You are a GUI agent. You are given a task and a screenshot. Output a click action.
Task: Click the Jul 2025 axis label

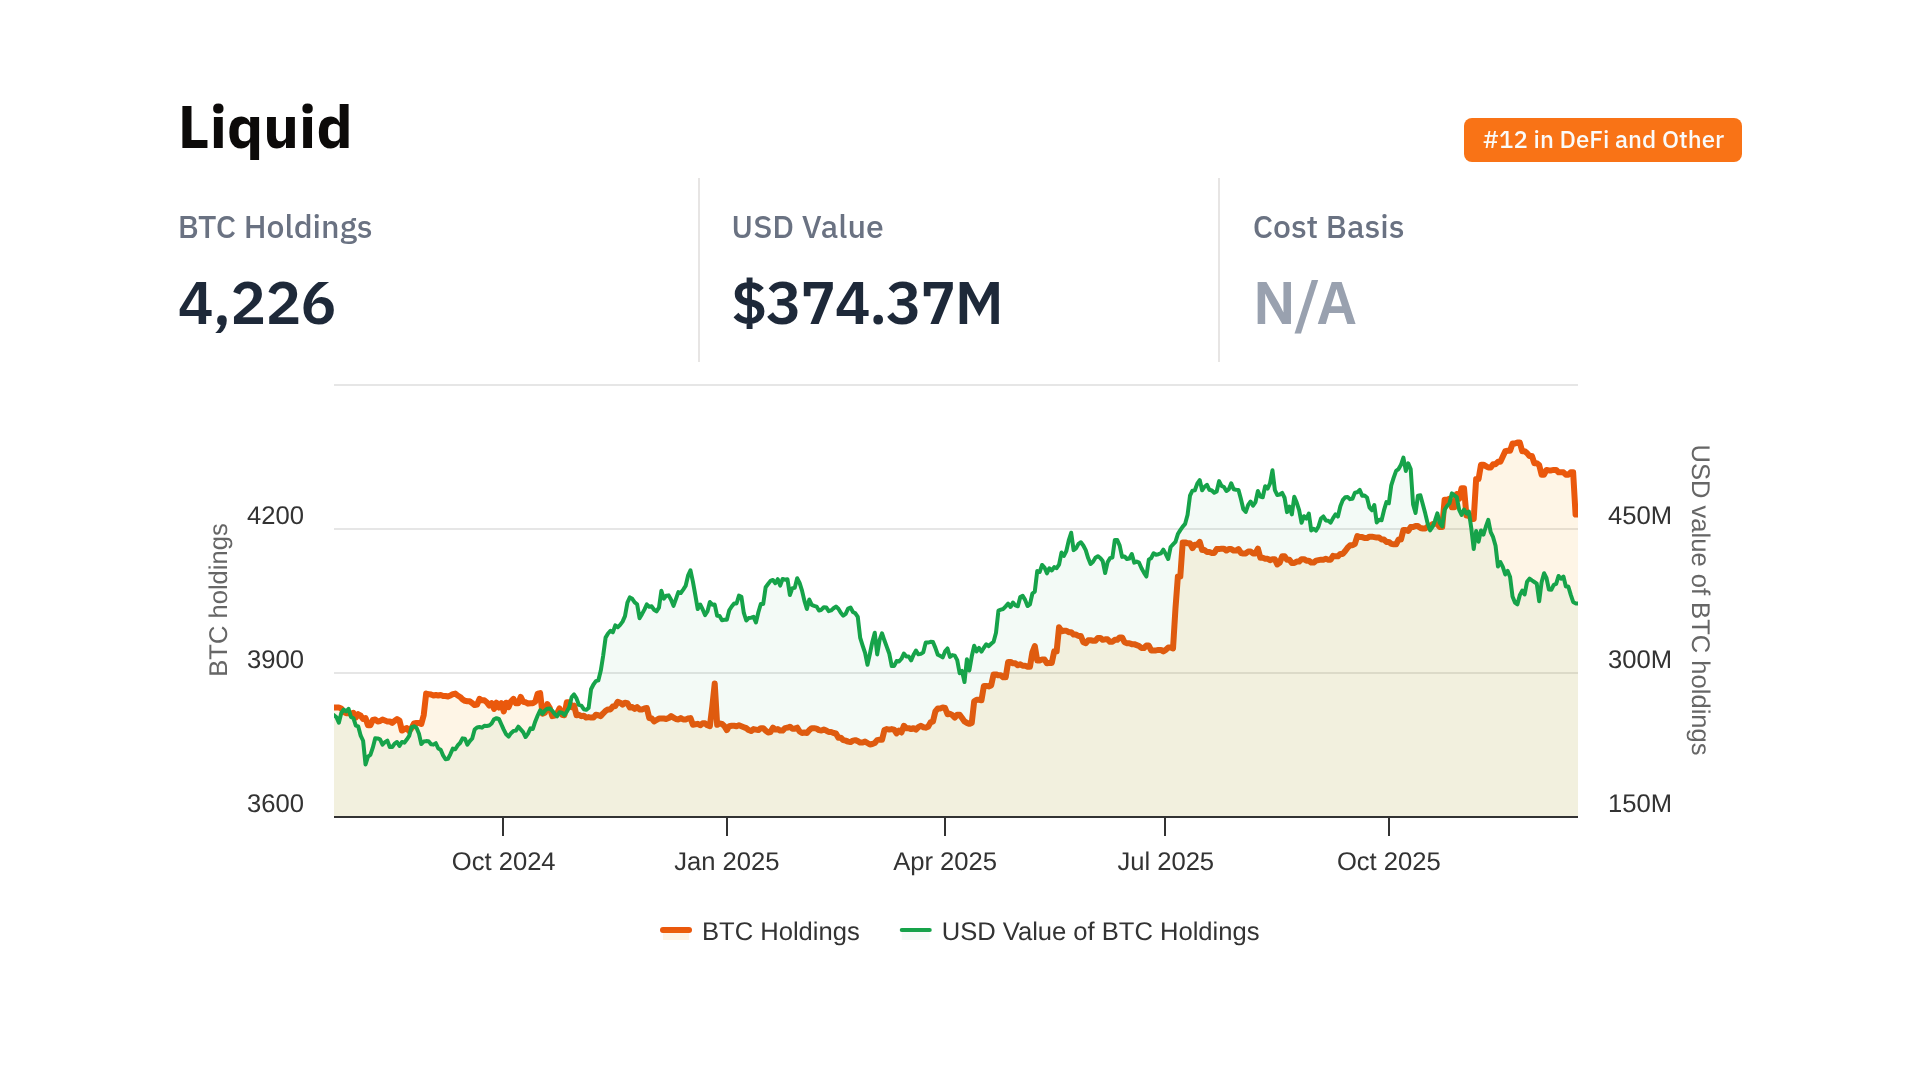pos(1165,861)
